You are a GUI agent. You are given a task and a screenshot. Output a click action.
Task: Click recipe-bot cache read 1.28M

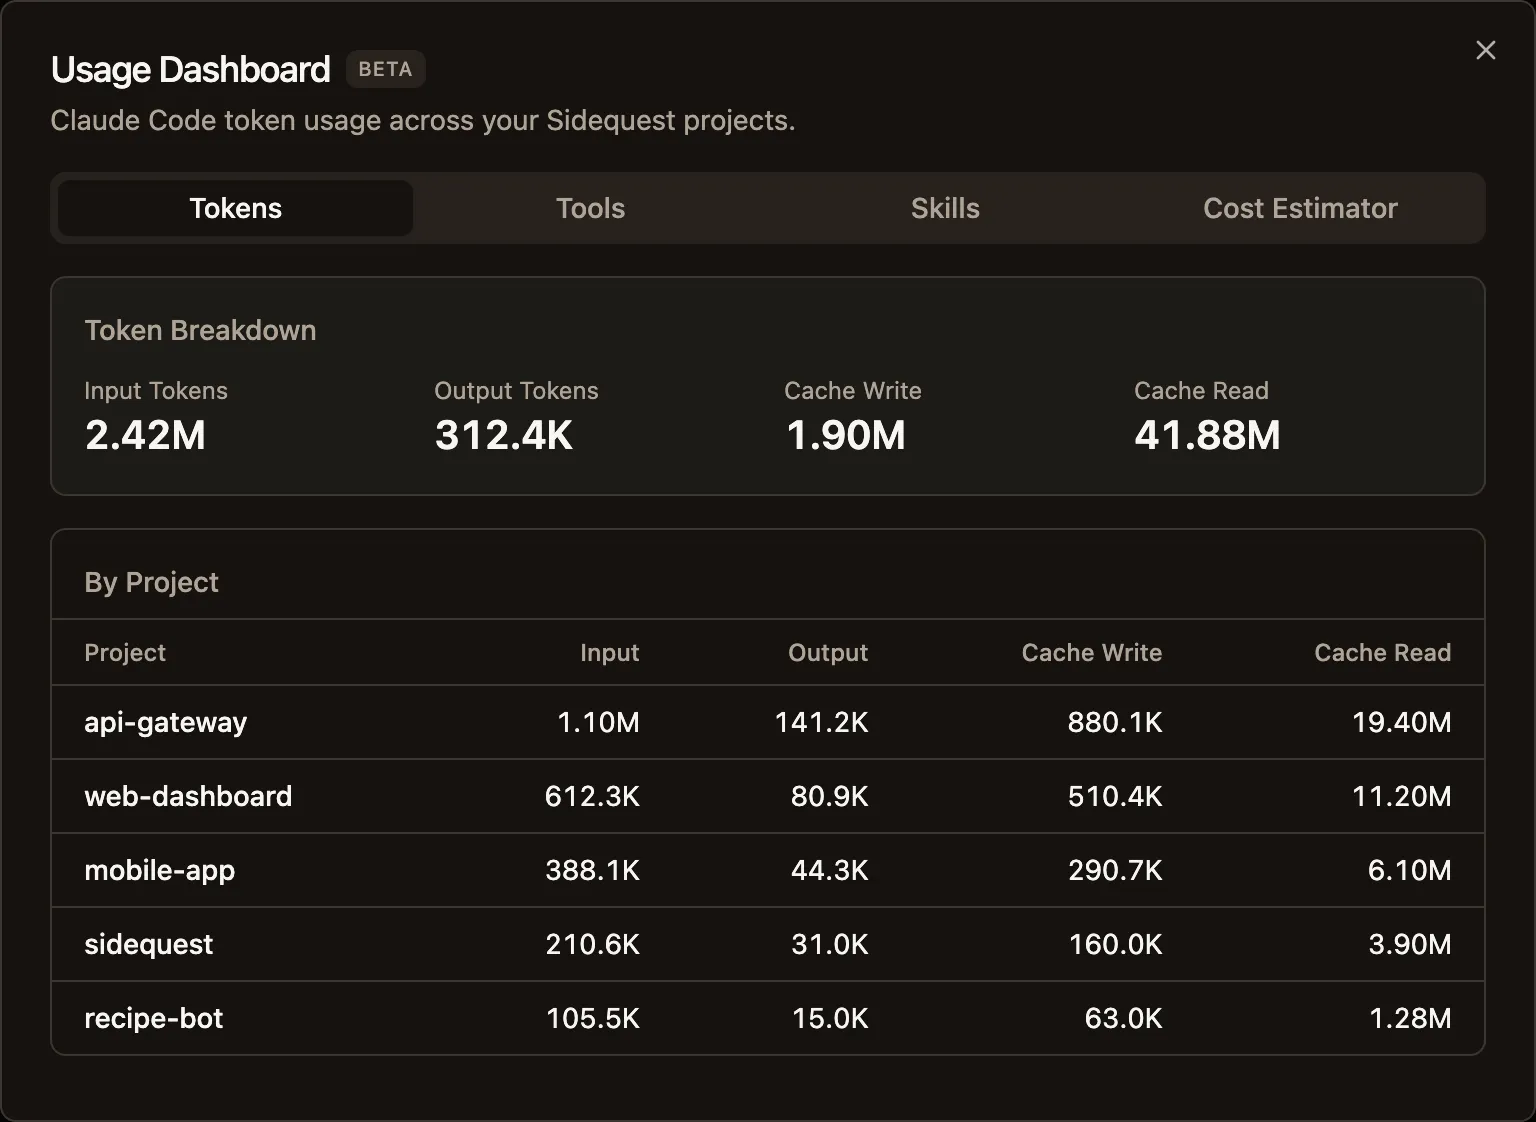point(1409,1018)
